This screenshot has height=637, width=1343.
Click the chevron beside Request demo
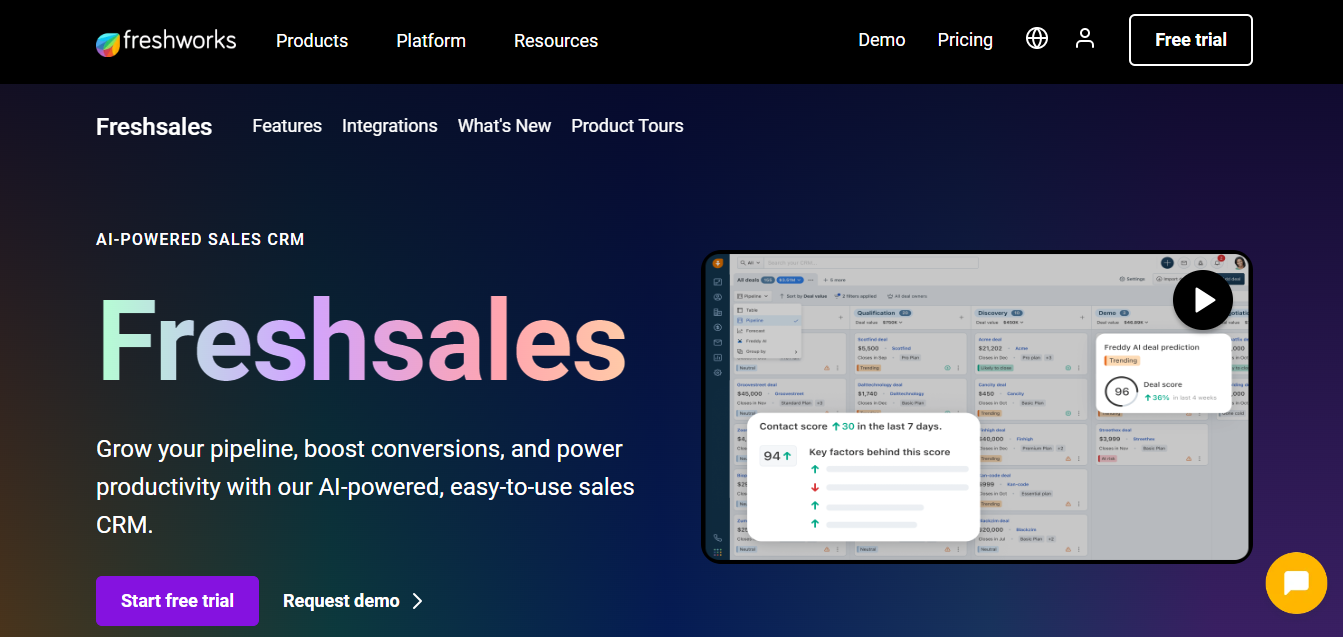[x=418, y=601]
